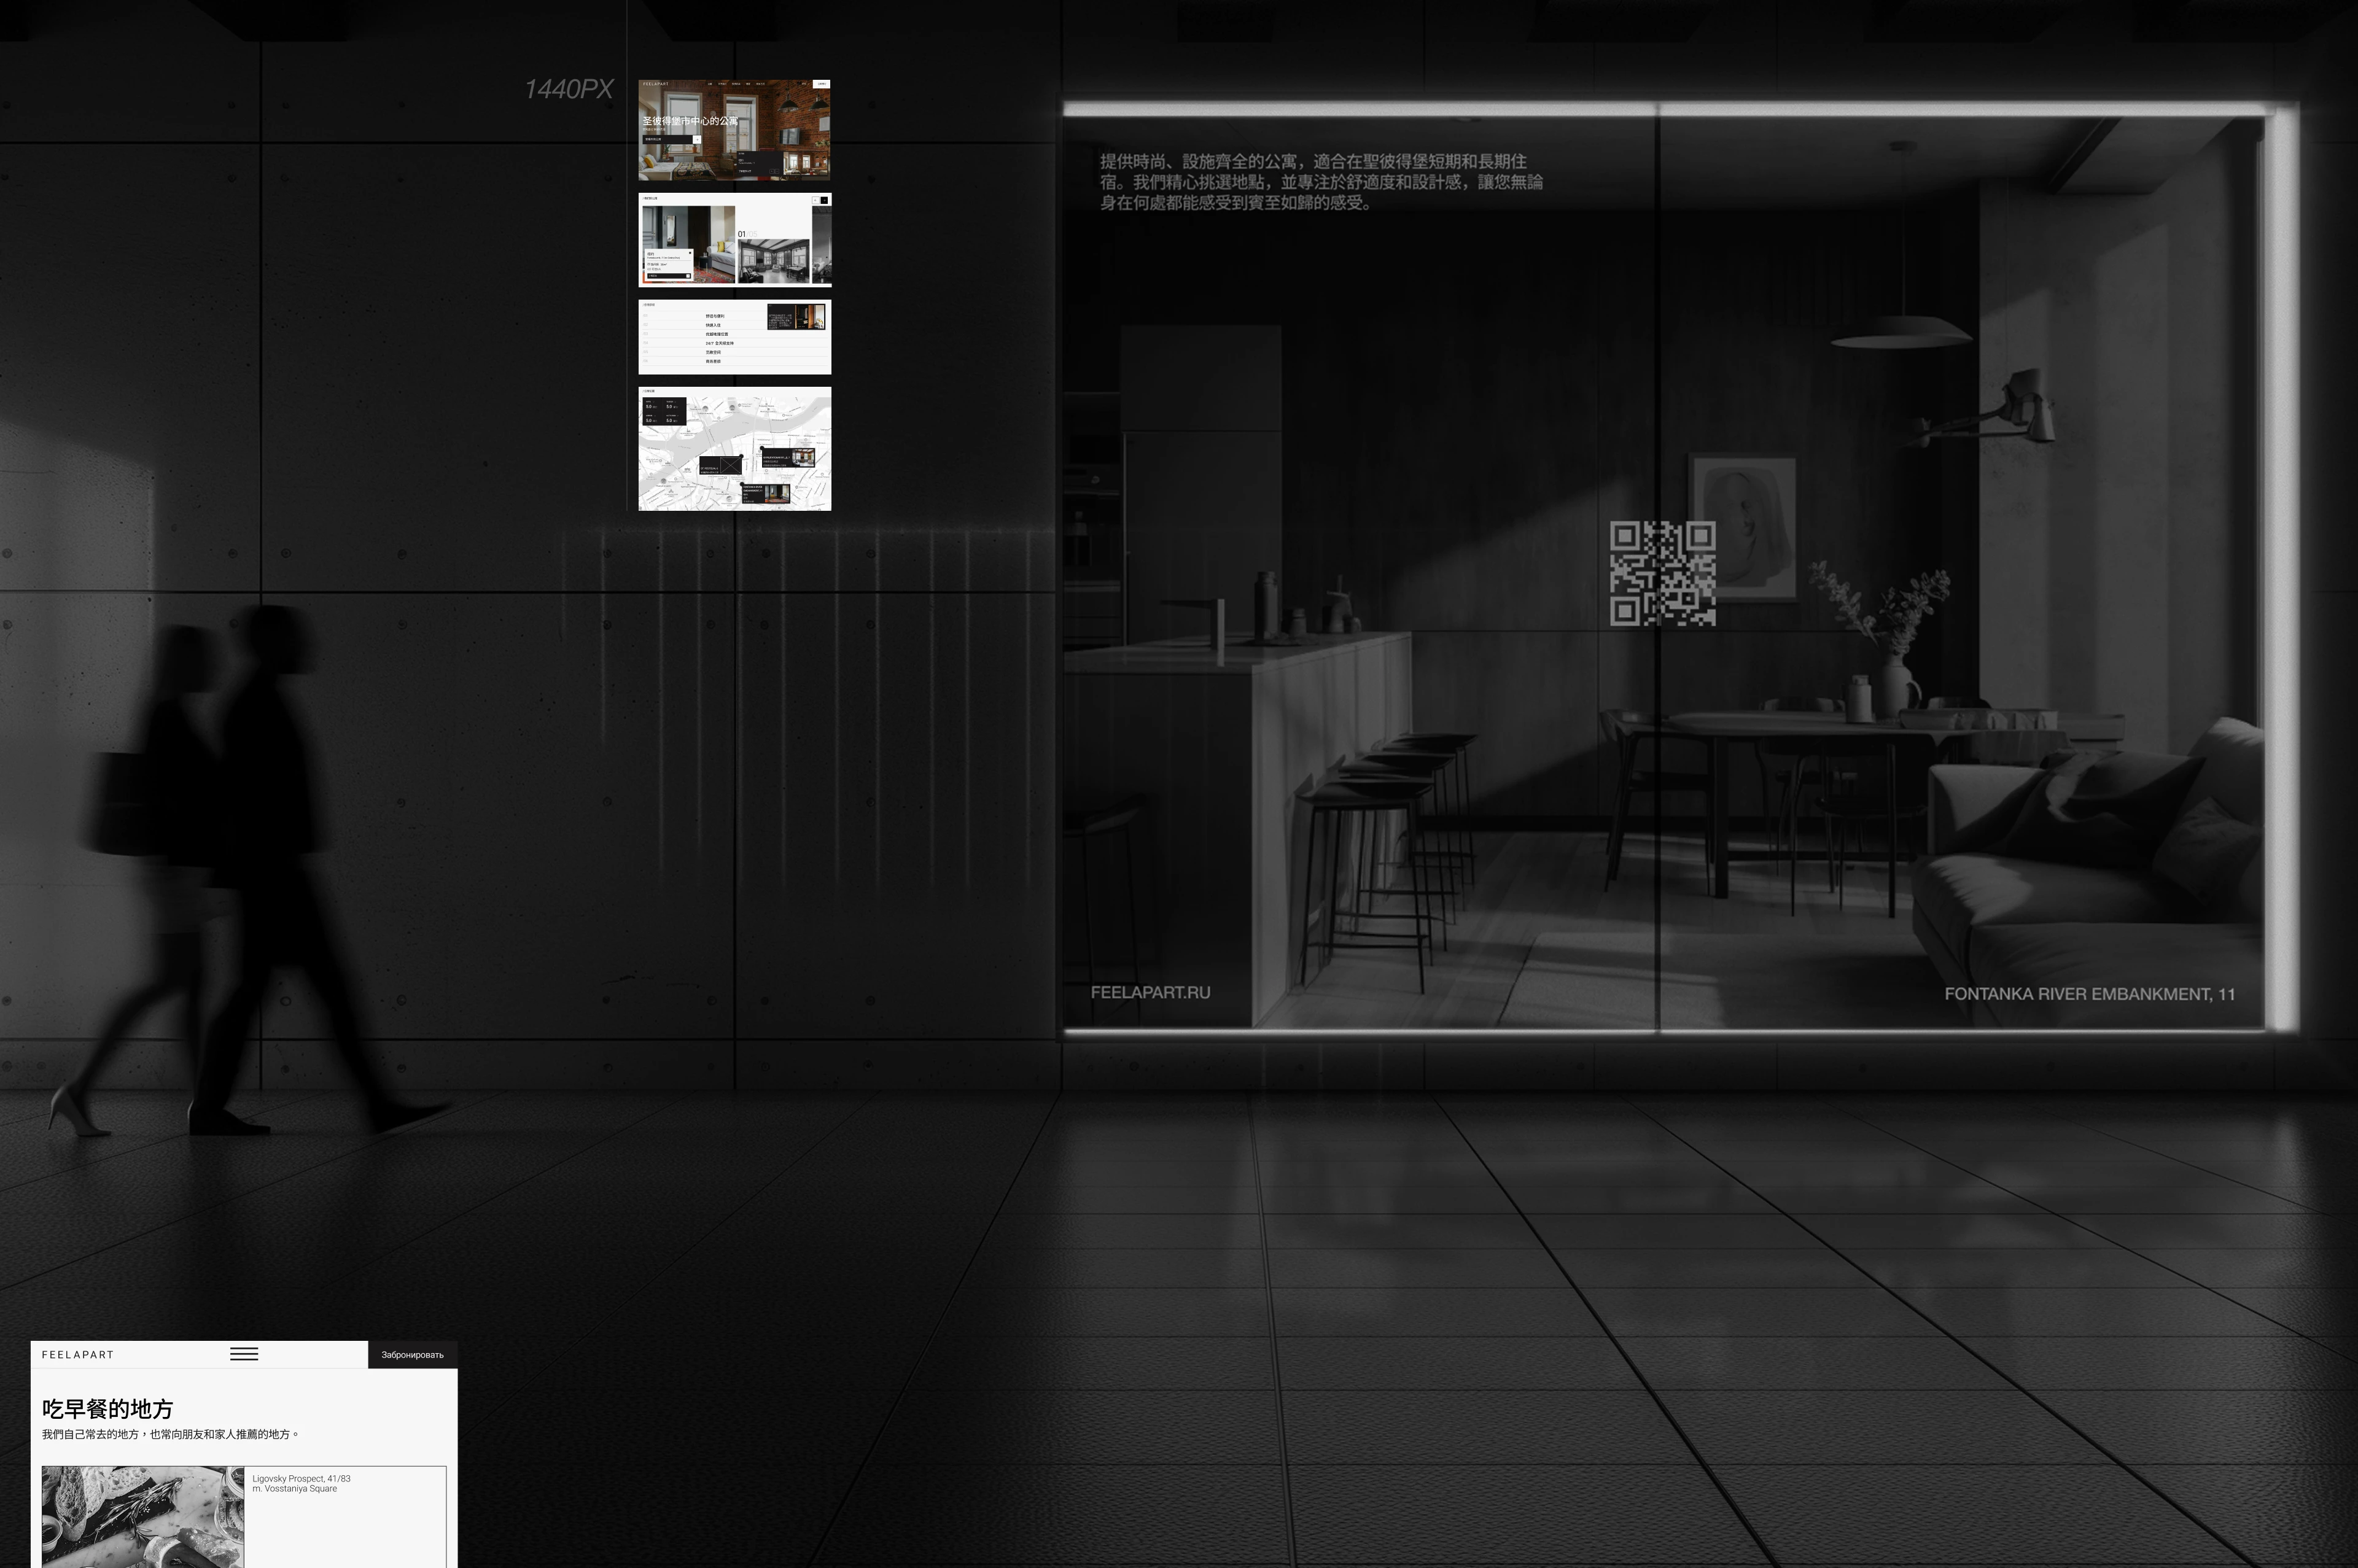Click the St. Pestelya, 6 map card
This screenshot has height=1568, width=2358.
coord(720,466)
